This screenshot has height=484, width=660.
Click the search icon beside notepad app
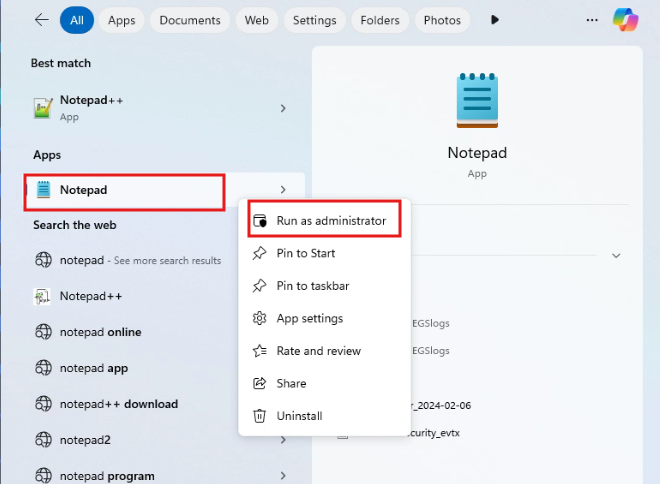click(43, 368)
